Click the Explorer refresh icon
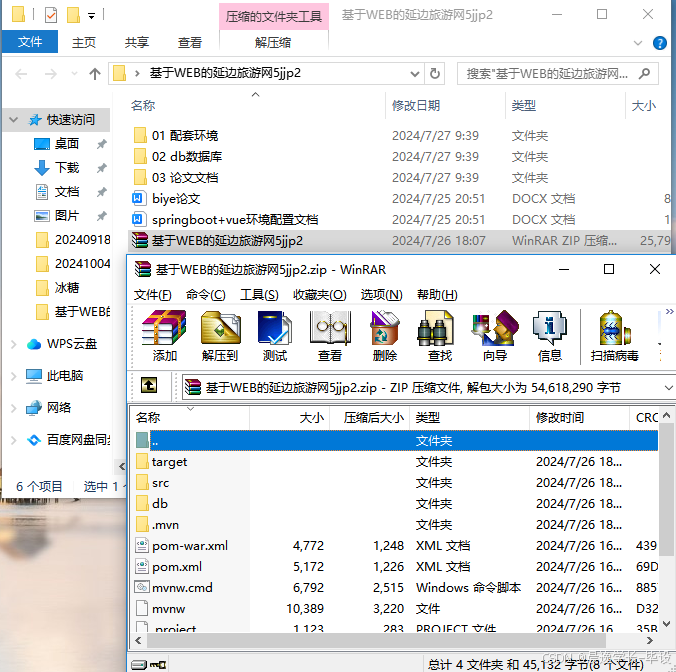The width and height of the screenshot is (676, 672). (x=435, y=74)
